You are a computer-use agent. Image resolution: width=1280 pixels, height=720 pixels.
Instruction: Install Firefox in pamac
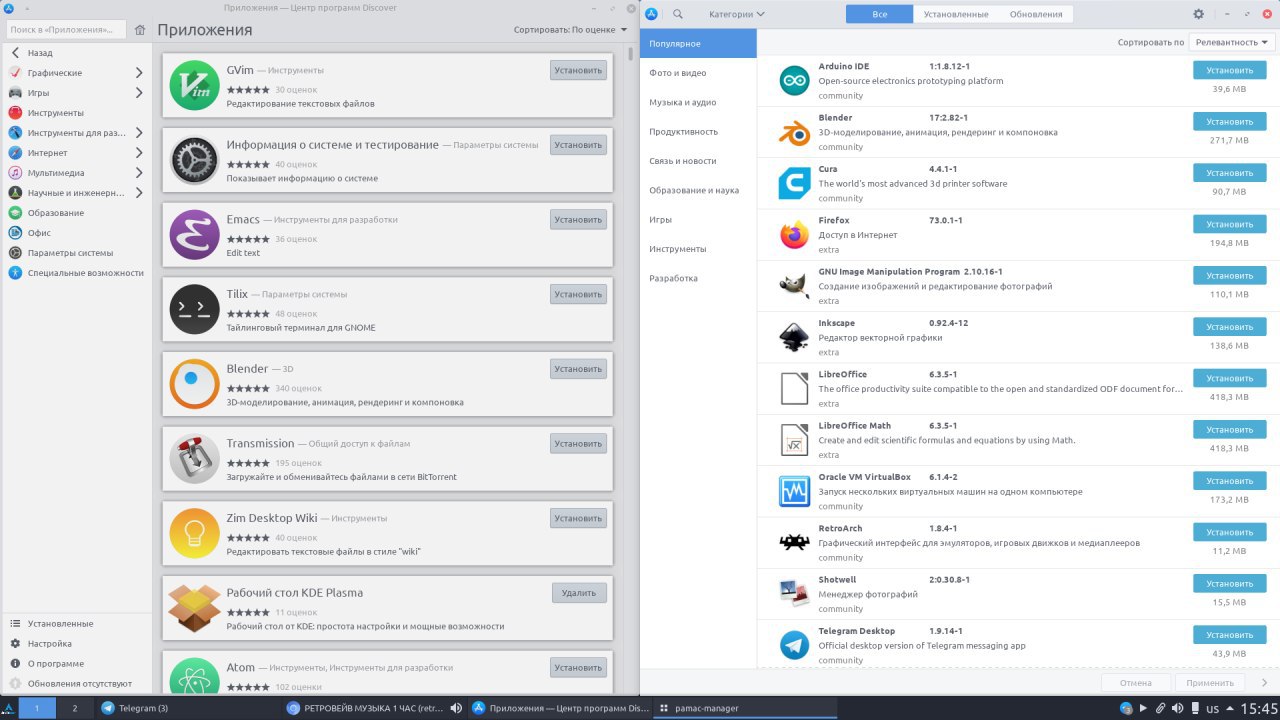1229,224
